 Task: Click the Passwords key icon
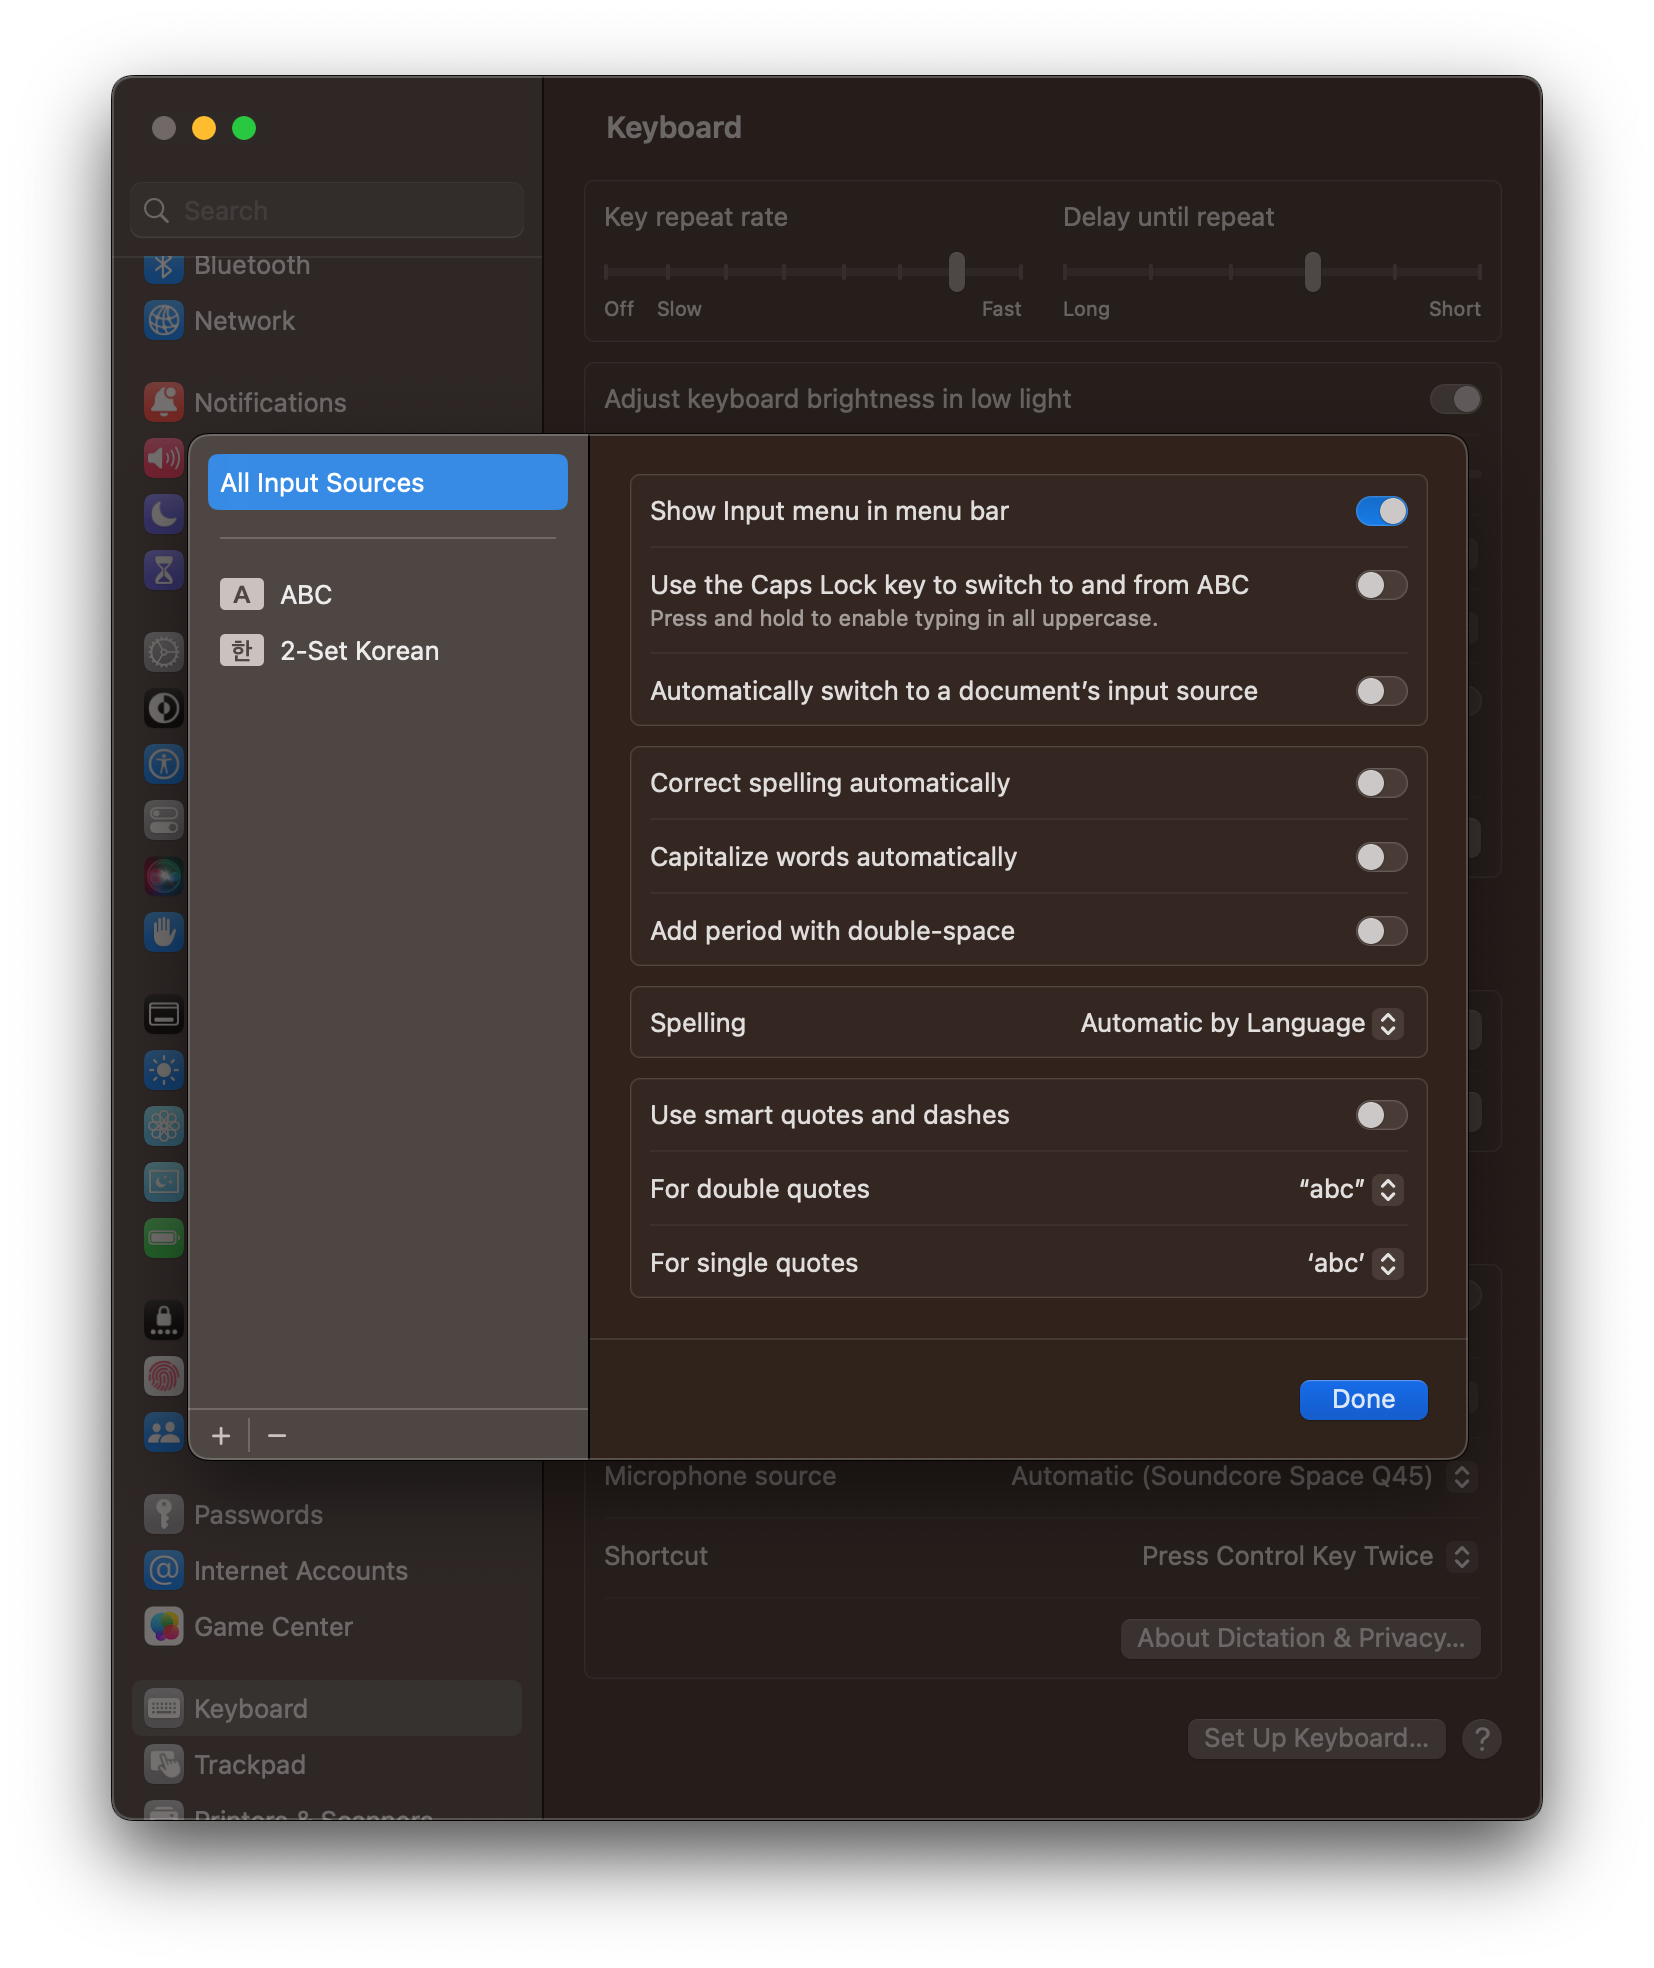[164, 1514]
